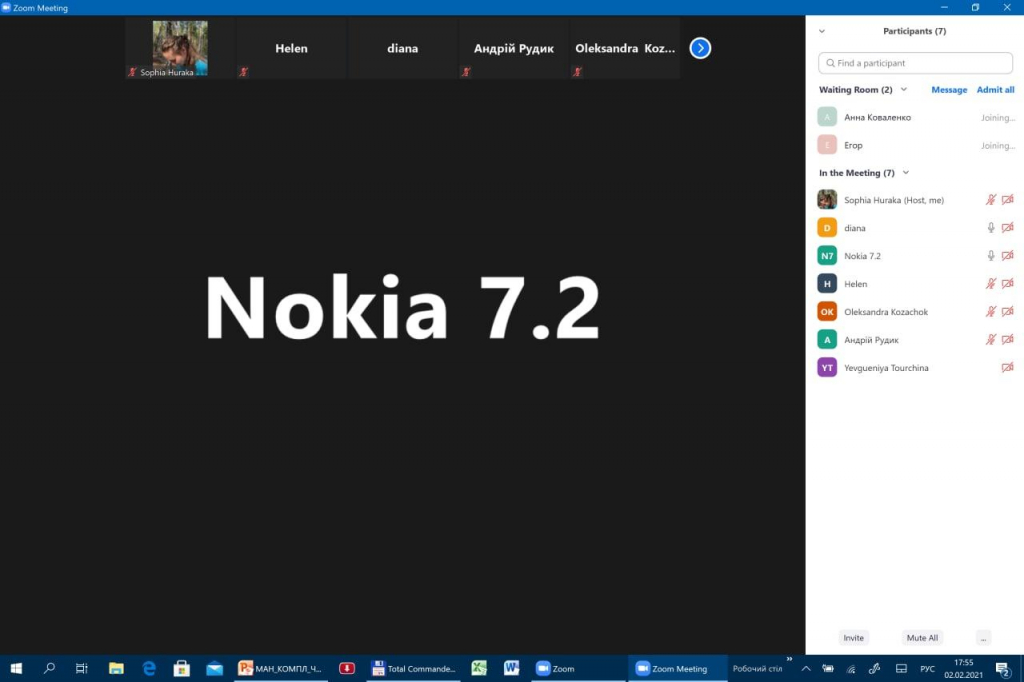Select Oleksandra Koz... video tile
Viewport: 1024px width, 682px height.
624,48
